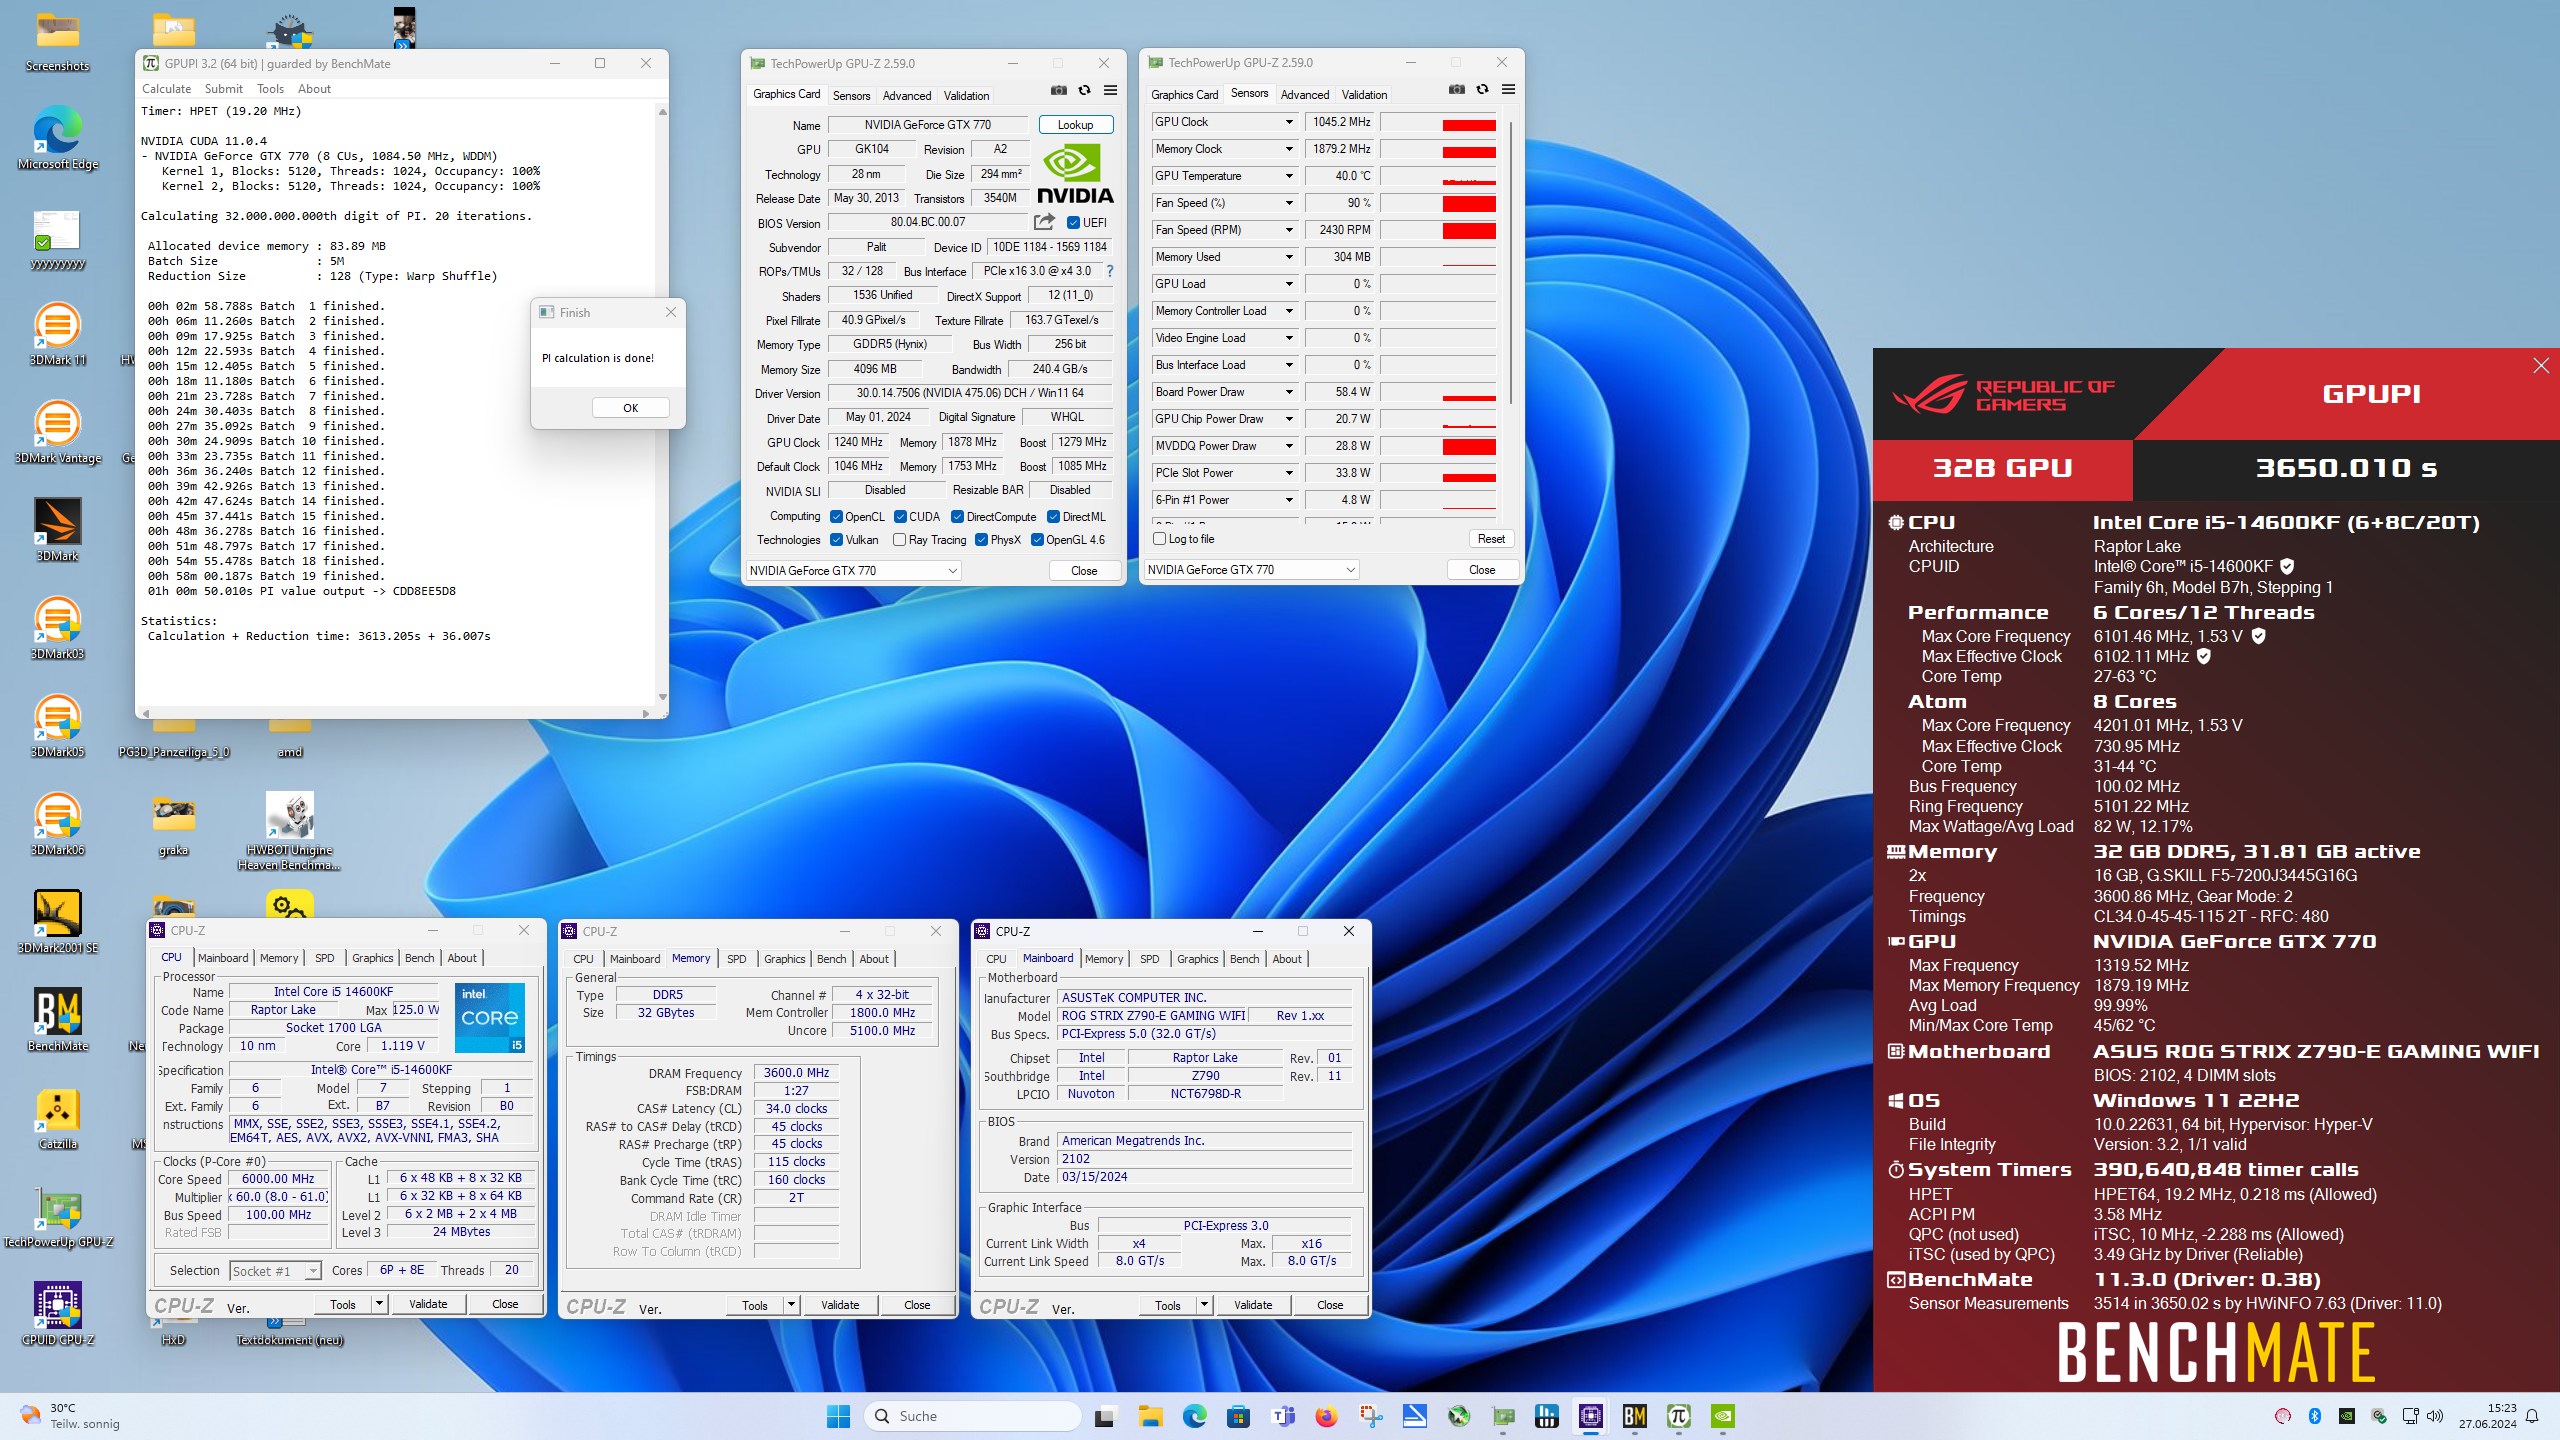Click the taskbar Suche search field
Viewport: 2560px width, 1440px height.
(973, 1416)
